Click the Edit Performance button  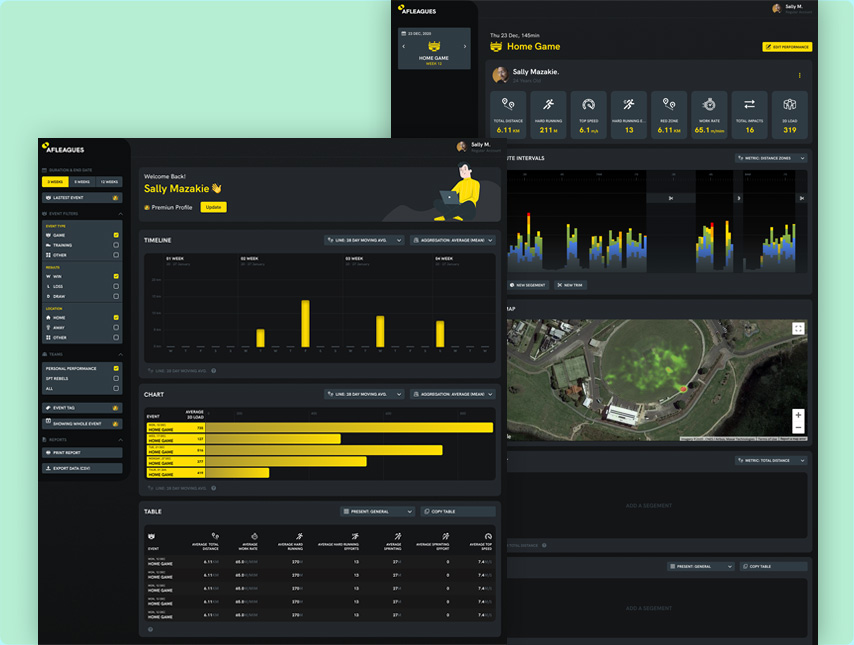(x=787, y=47)
